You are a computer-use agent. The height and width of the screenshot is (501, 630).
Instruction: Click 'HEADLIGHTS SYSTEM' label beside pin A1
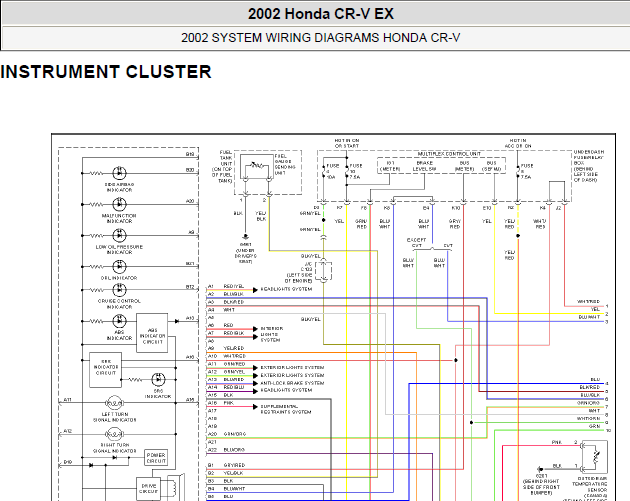pyautogui.click(x=286, y=289)
